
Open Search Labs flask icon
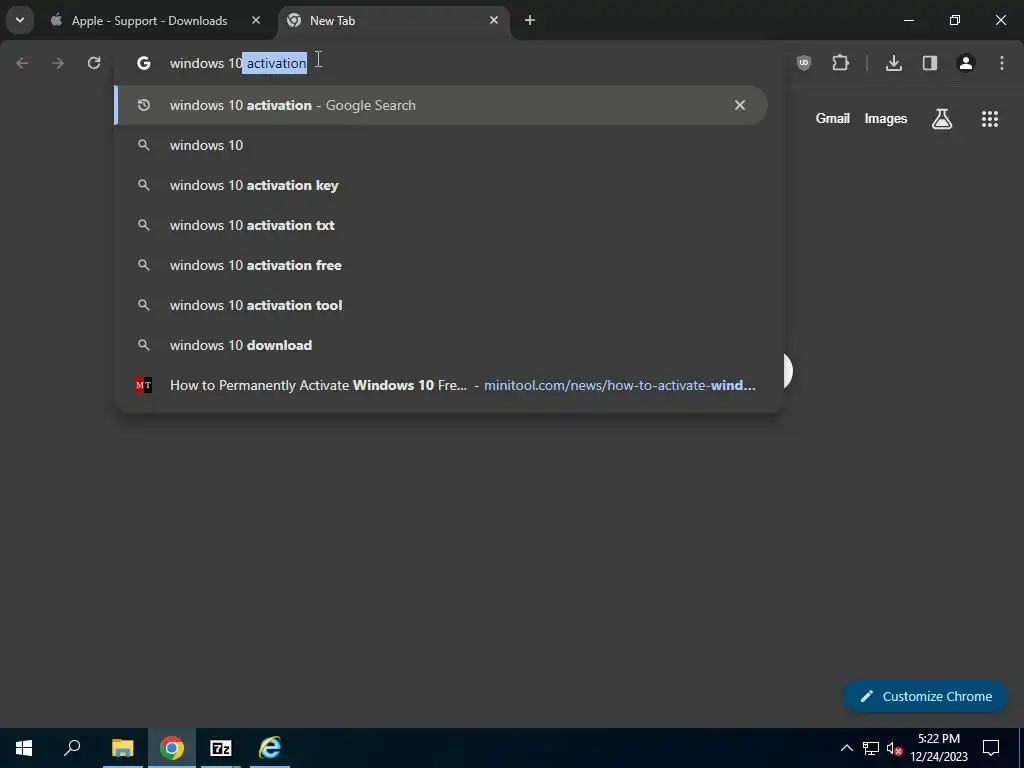942,119
